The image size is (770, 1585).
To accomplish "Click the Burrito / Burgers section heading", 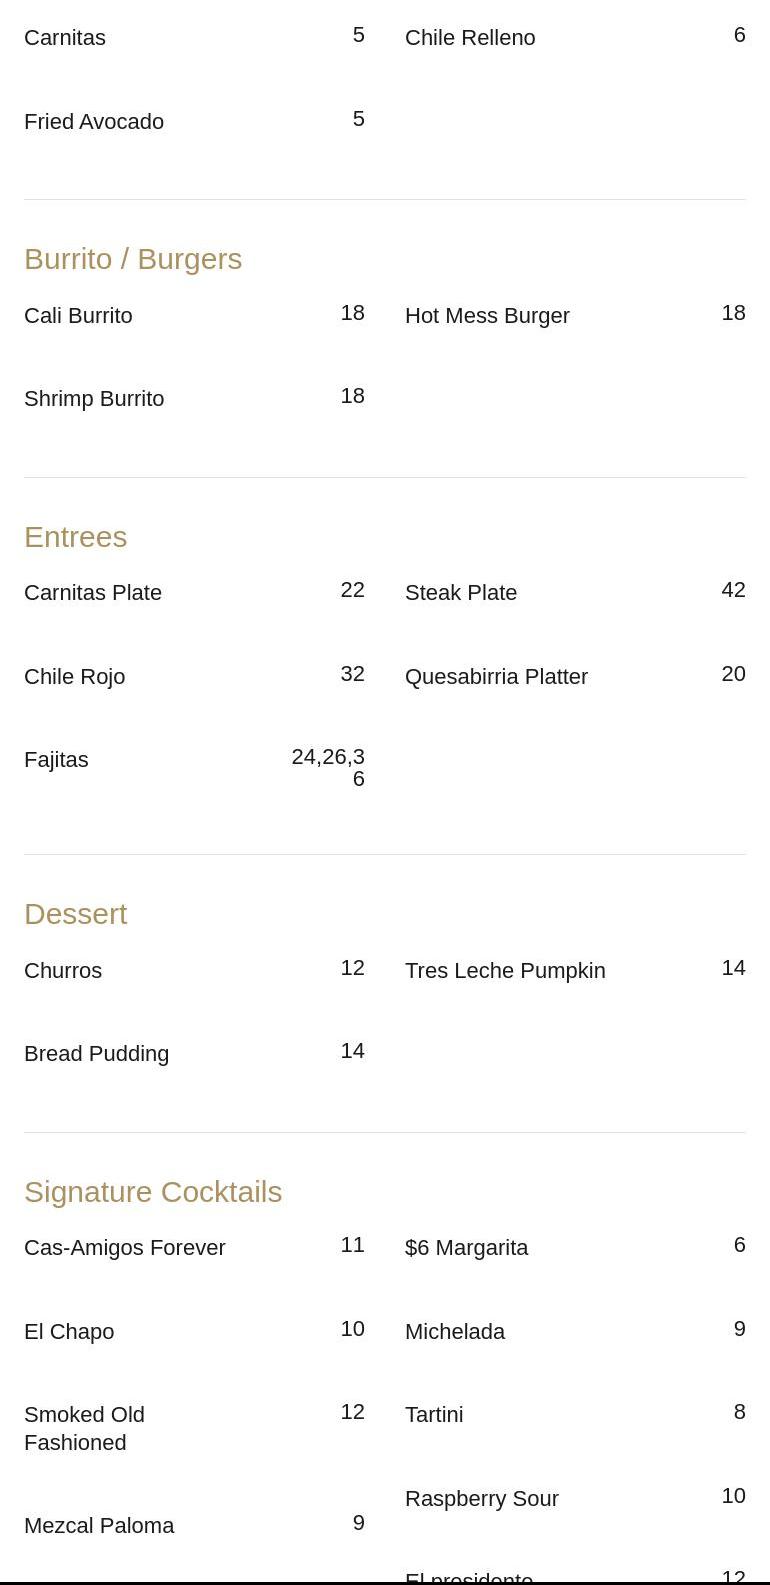I will tap(133, 259).
